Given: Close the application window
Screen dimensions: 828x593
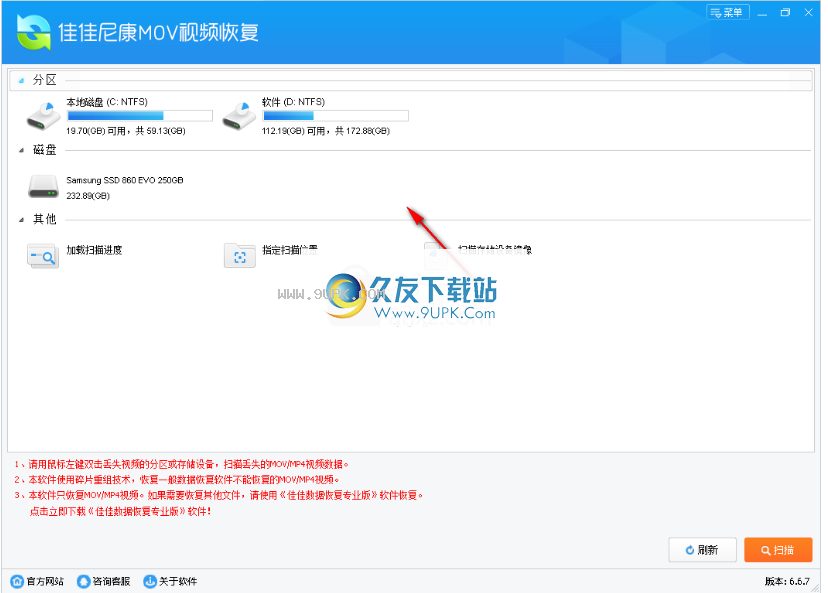Looking at the screenshot, I should (x=808, y=13).
